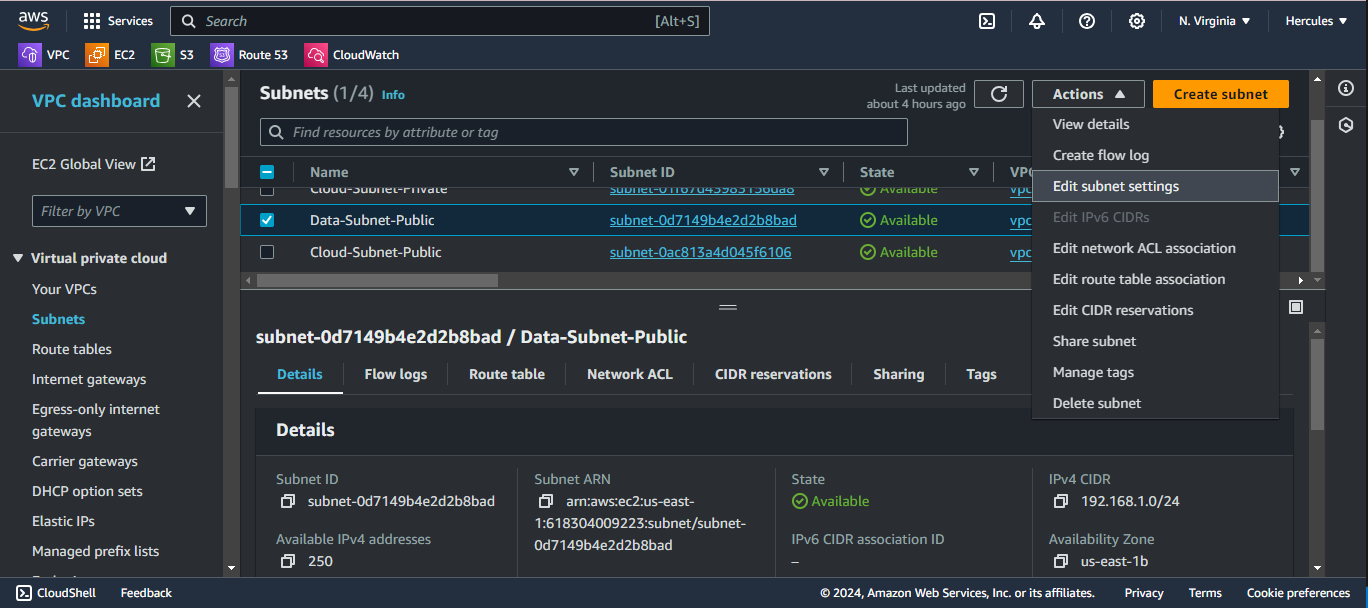Choose Edit subnet settings from Actions menu

(1115, 186)
